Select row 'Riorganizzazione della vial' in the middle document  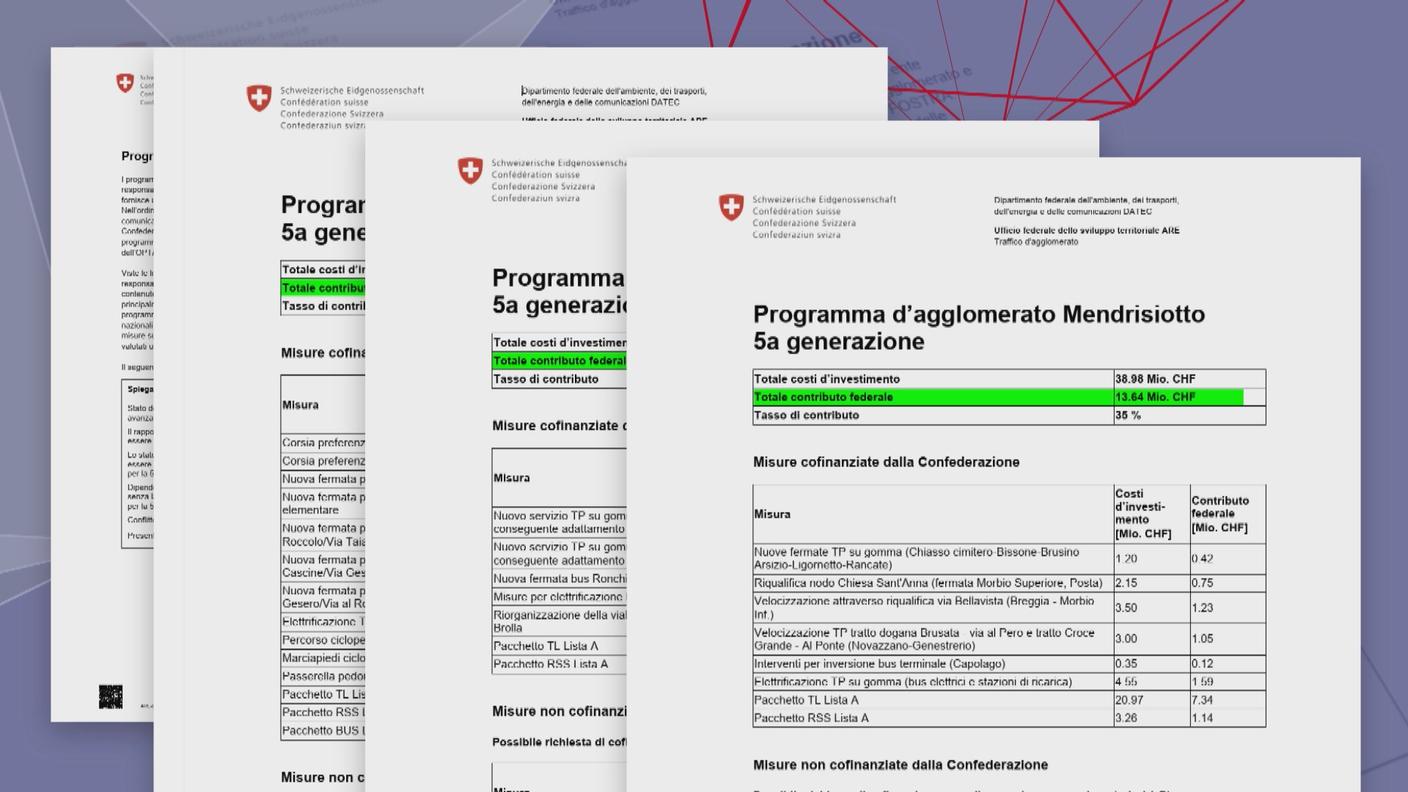tap(559, 621)
